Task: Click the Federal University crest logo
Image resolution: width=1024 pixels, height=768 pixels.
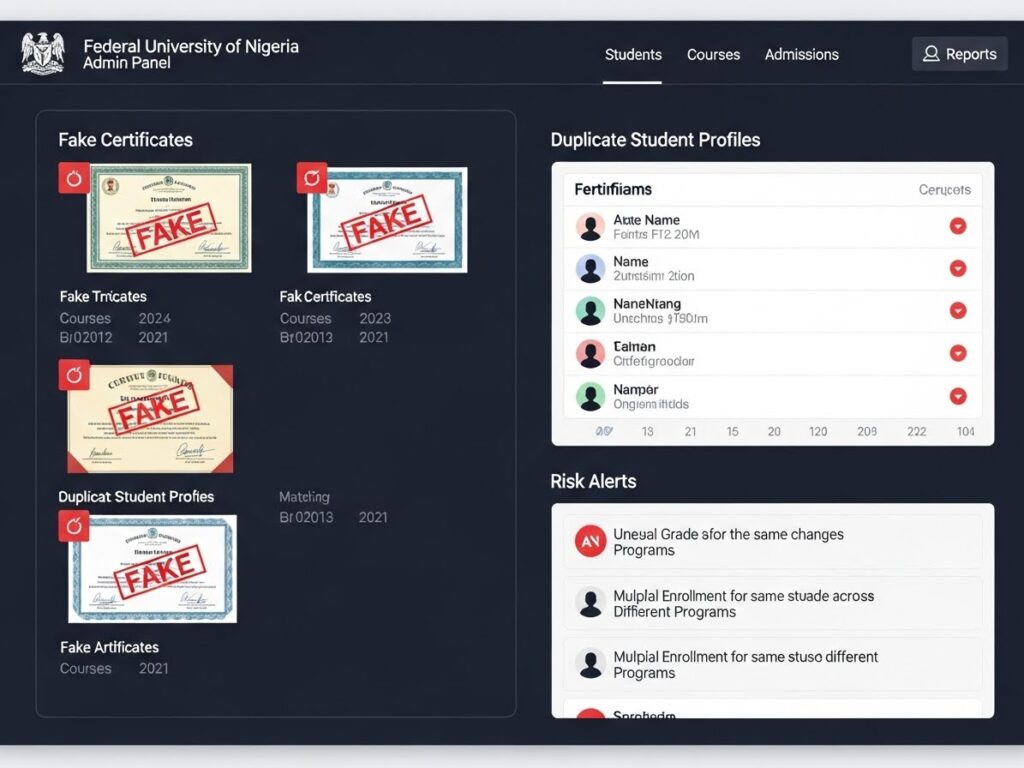Action: tap(40, 53)
